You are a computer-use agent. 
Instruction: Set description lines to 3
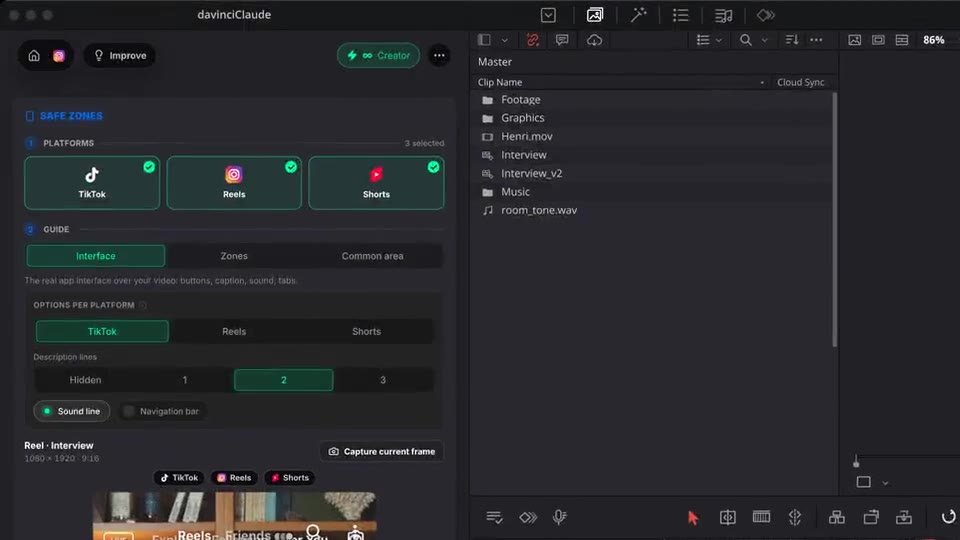(383, 380)
